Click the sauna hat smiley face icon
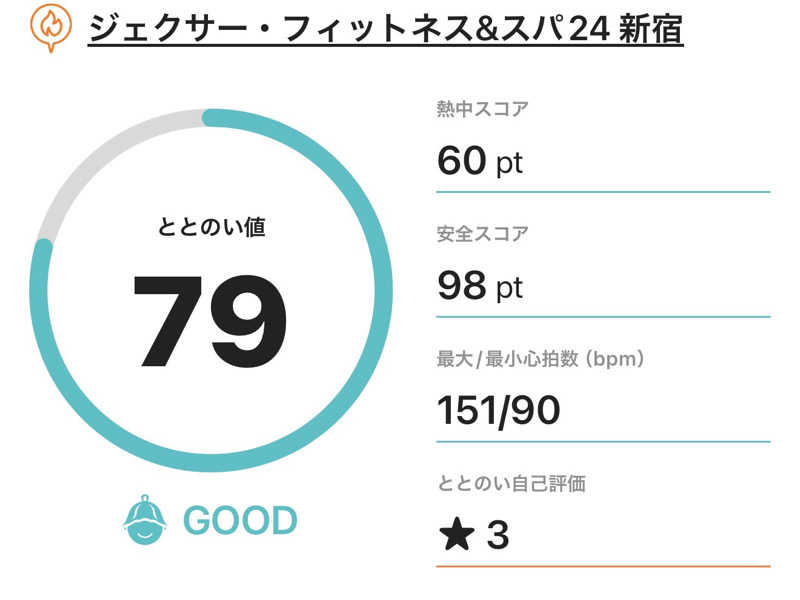The image size is (800, 600). pos(144,519)
